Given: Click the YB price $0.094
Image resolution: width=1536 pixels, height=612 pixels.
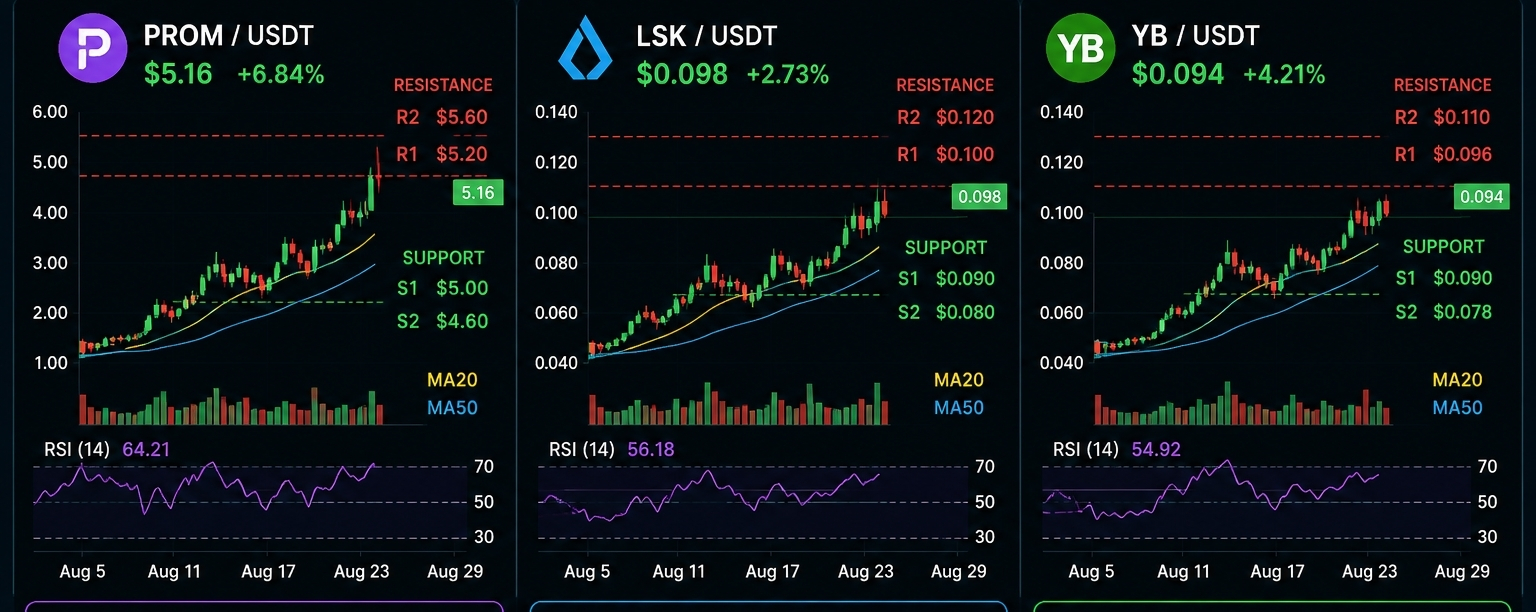Looking at the screenshot, I should coord(1178,74).
